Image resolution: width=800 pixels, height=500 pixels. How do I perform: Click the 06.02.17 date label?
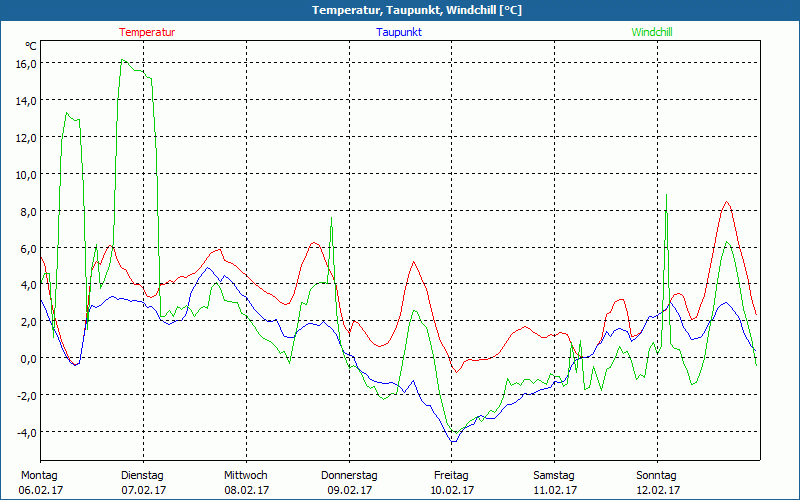click(x=39, y=490)
